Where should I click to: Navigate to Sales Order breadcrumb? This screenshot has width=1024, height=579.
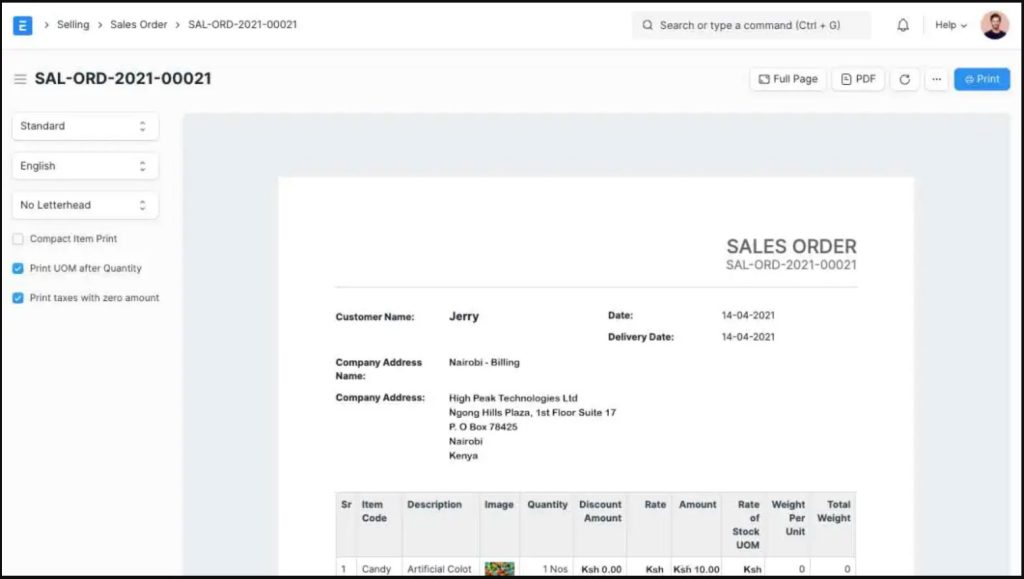point(138,24)
